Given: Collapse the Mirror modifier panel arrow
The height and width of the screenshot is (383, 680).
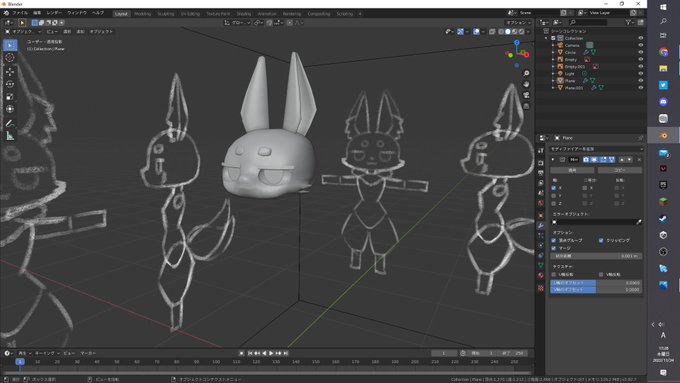Looking at the screenshot, I should click(x=553, y=160).
